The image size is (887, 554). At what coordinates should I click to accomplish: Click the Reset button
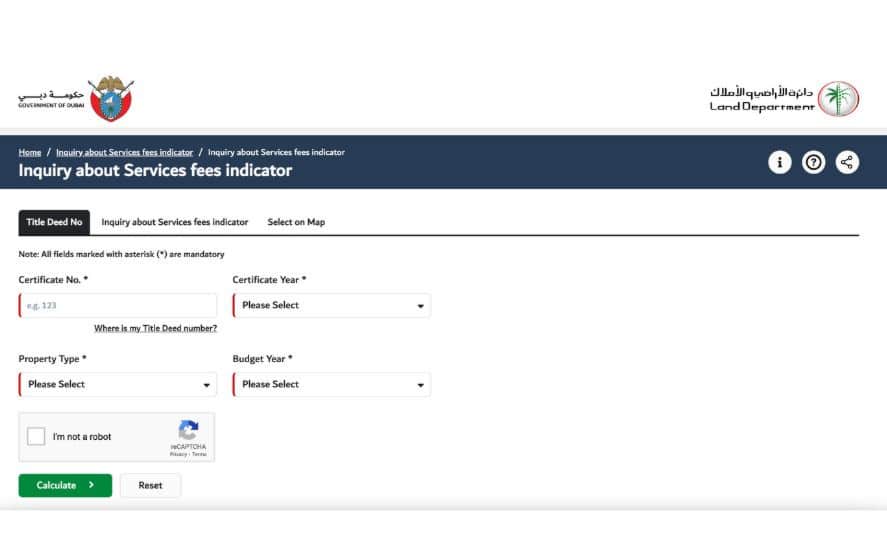click(150, 485)
